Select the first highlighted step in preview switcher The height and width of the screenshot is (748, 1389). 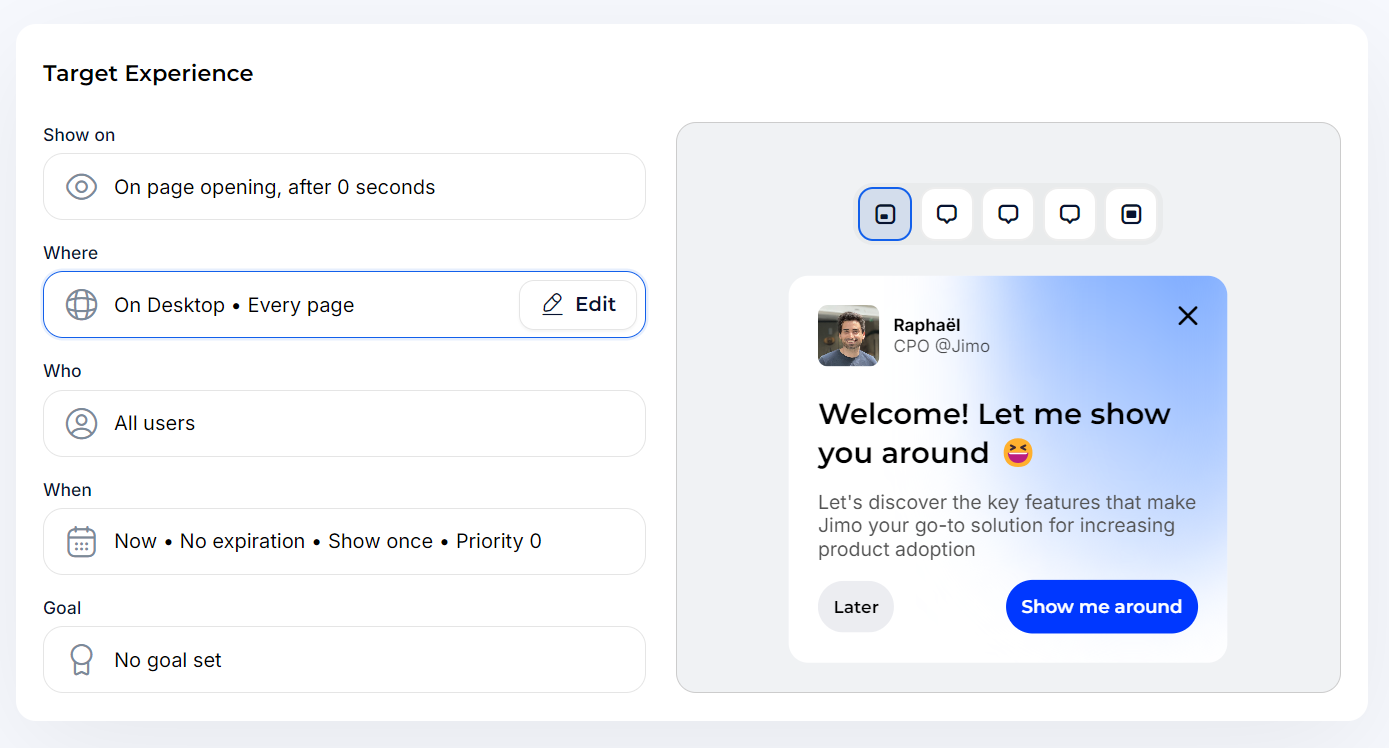point(885,214)
